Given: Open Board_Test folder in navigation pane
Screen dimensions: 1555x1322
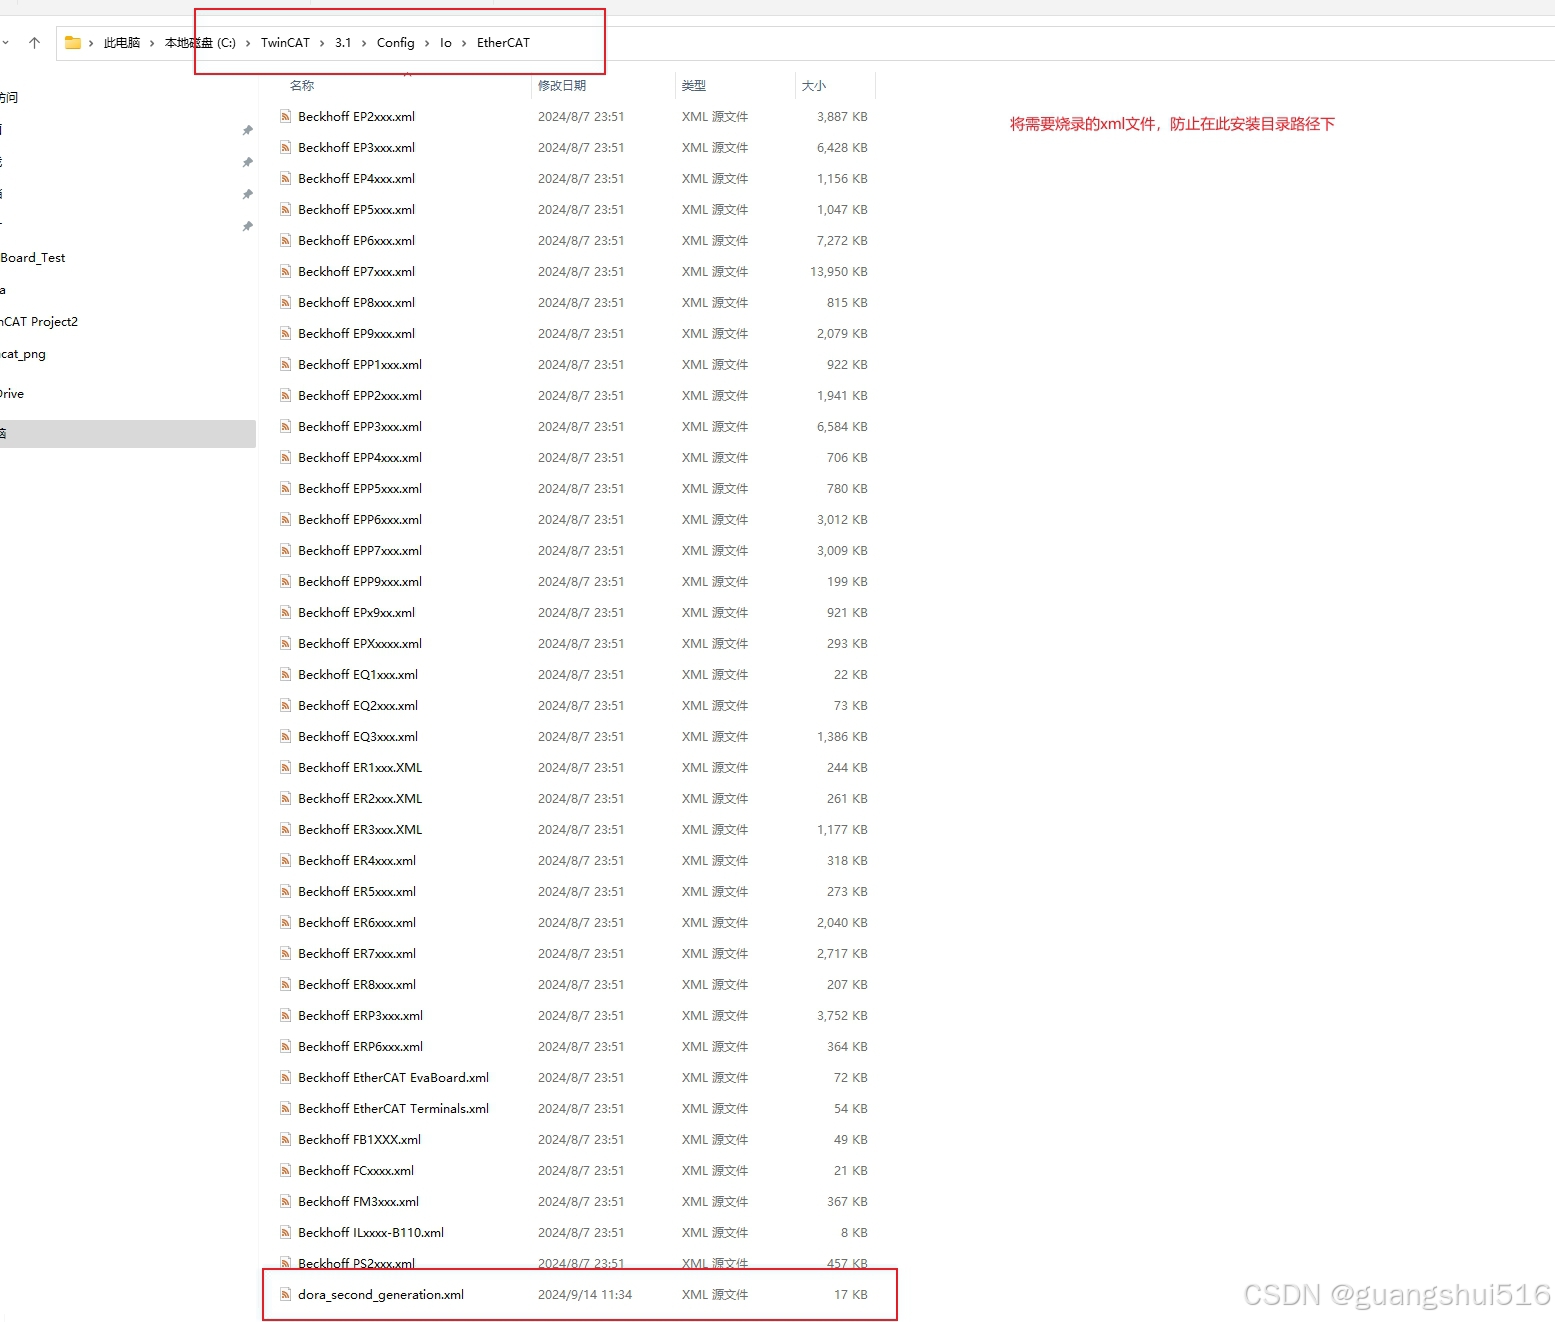Looking at the screenshot, I should click(33, 258).
